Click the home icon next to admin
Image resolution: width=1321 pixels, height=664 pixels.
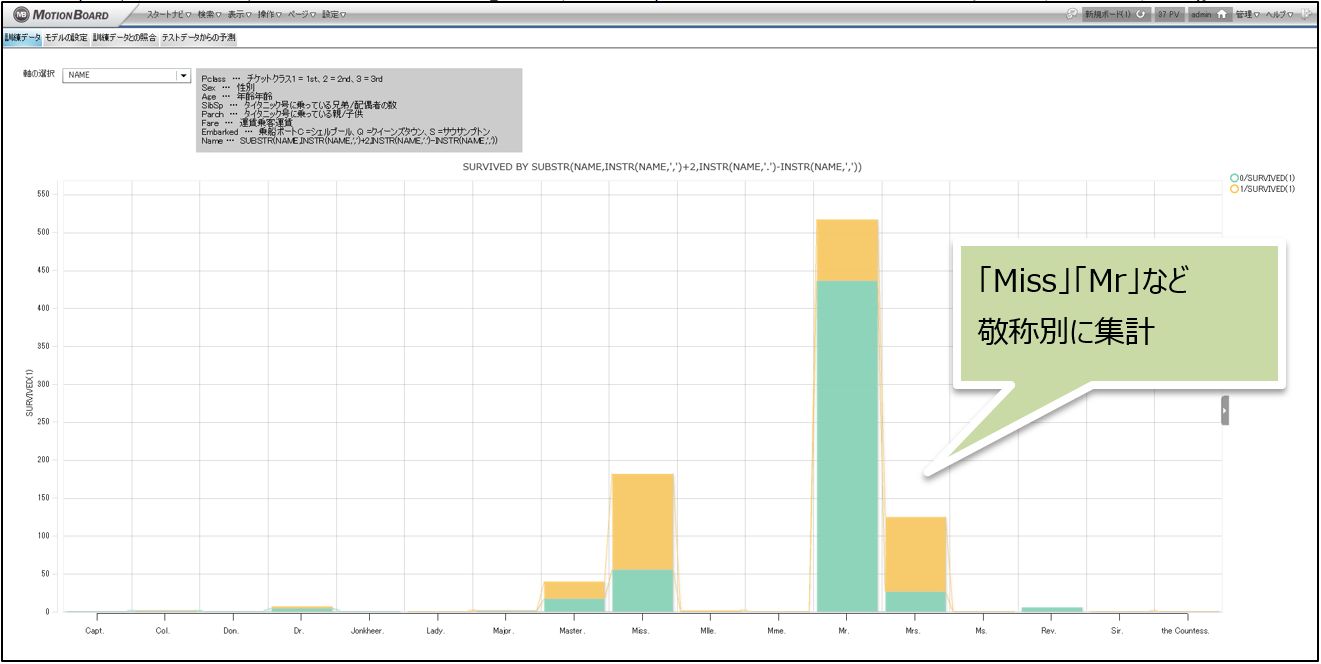click(1222, 14)
